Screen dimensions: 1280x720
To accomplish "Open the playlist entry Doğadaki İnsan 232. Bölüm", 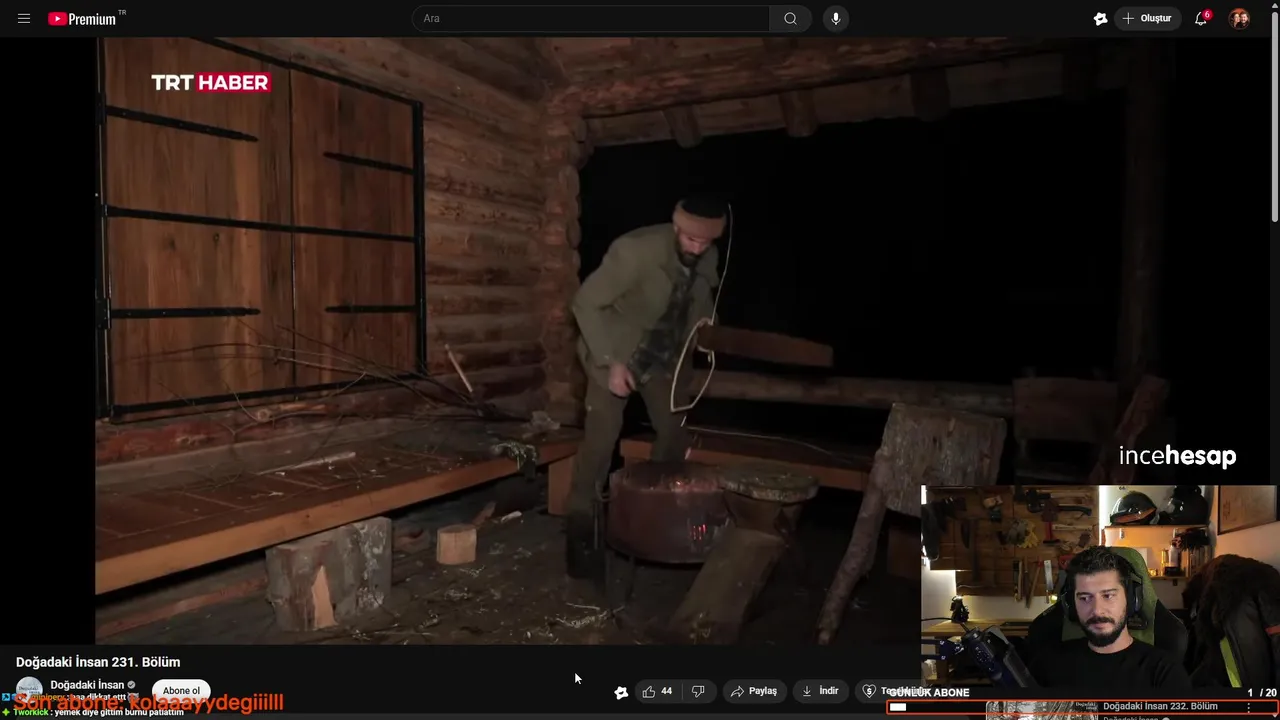I will click(x=1160, y=706).
